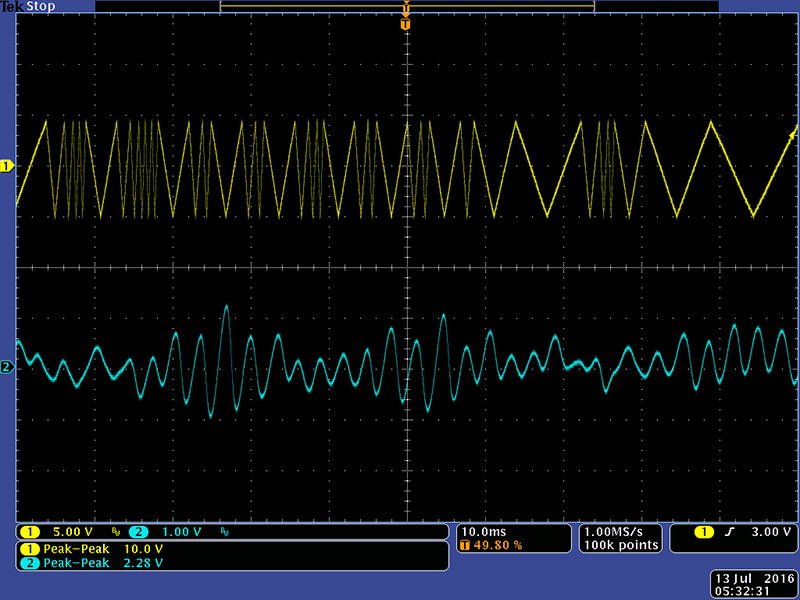Click channel 2 bandwidth limit icon

click(226, 532)
